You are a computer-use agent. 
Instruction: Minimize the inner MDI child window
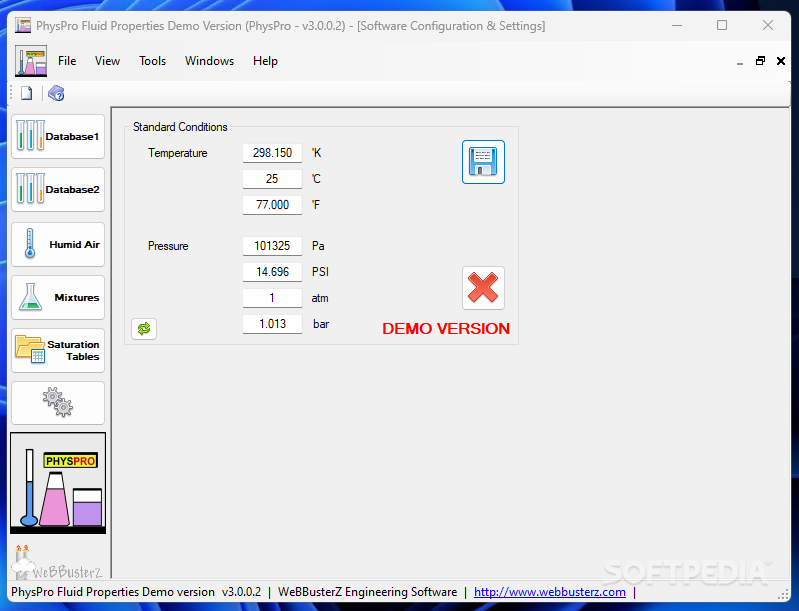[x=740, y=62]
